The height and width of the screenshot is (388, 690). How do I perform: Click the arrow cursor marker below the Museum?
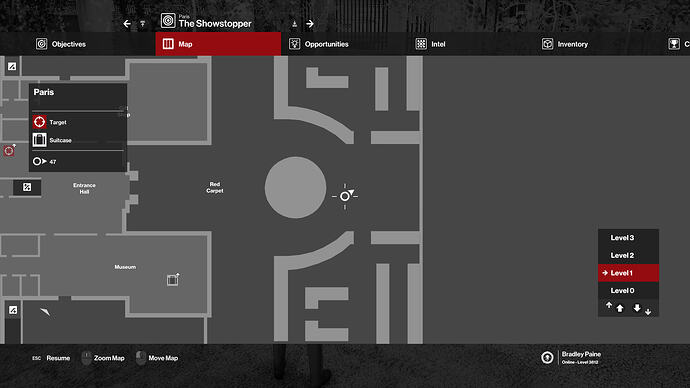pos(45,312)
